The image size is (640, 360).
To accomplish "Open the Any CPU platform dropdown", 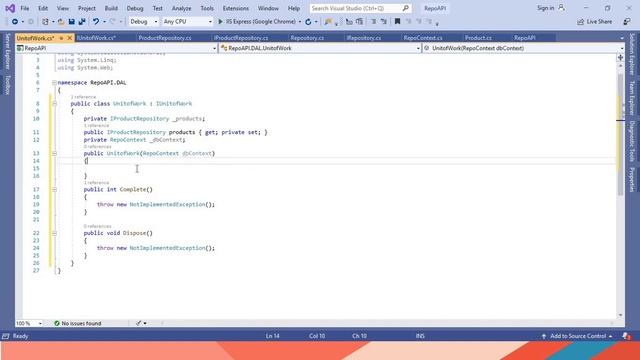I will point(187,22).
